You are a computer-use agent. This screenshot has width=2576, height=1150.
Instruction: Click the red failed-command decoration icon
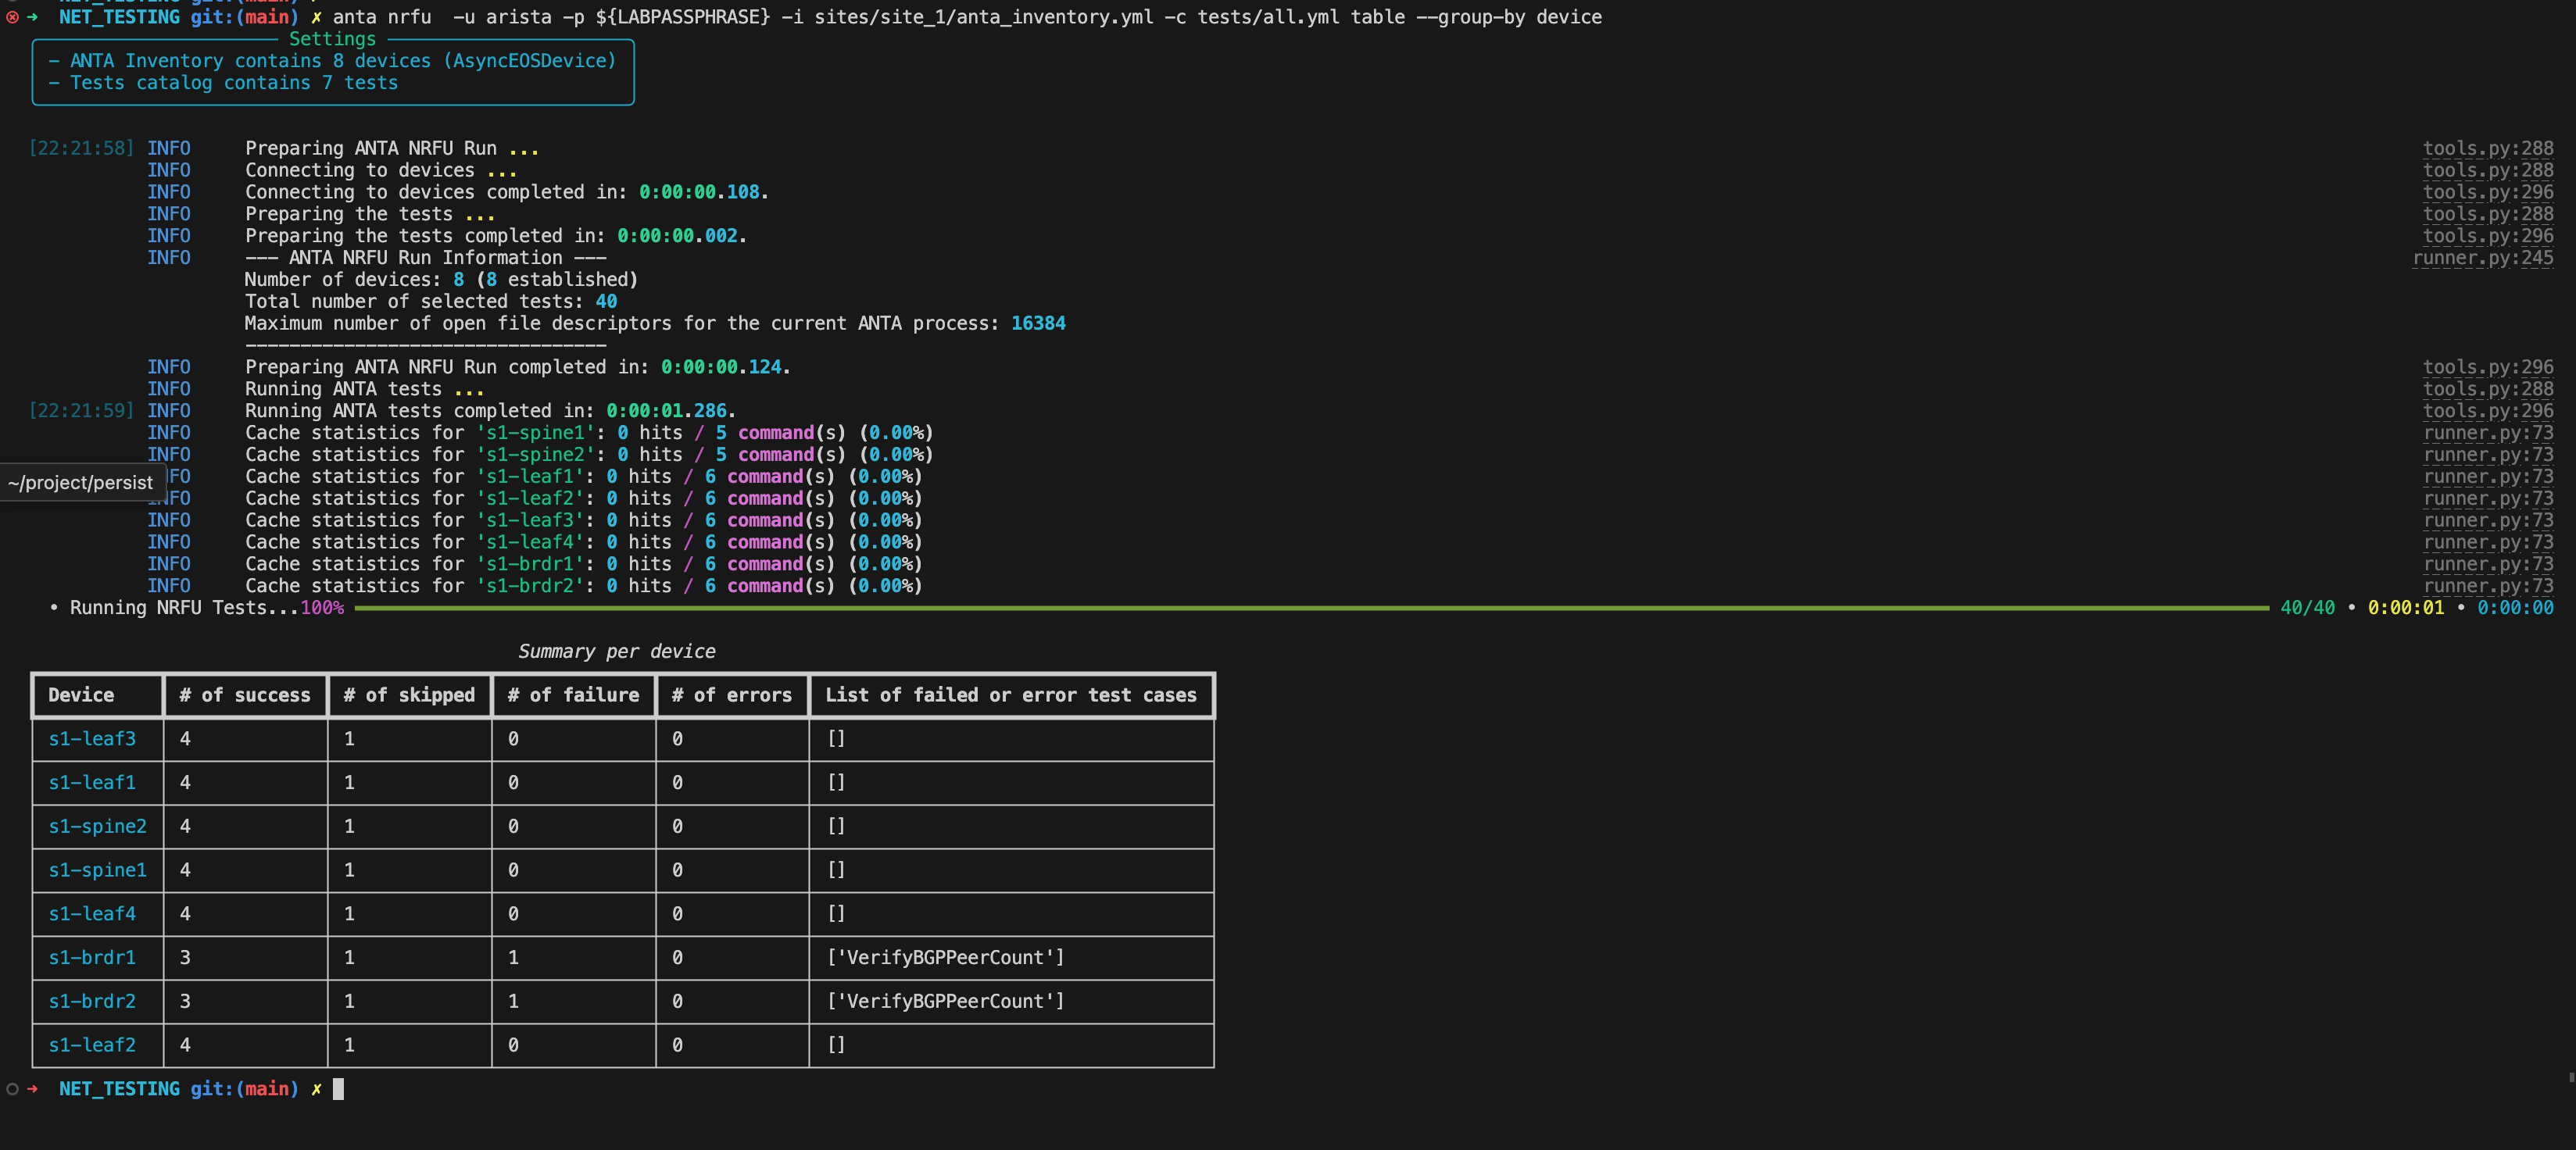tap(12, 17)
